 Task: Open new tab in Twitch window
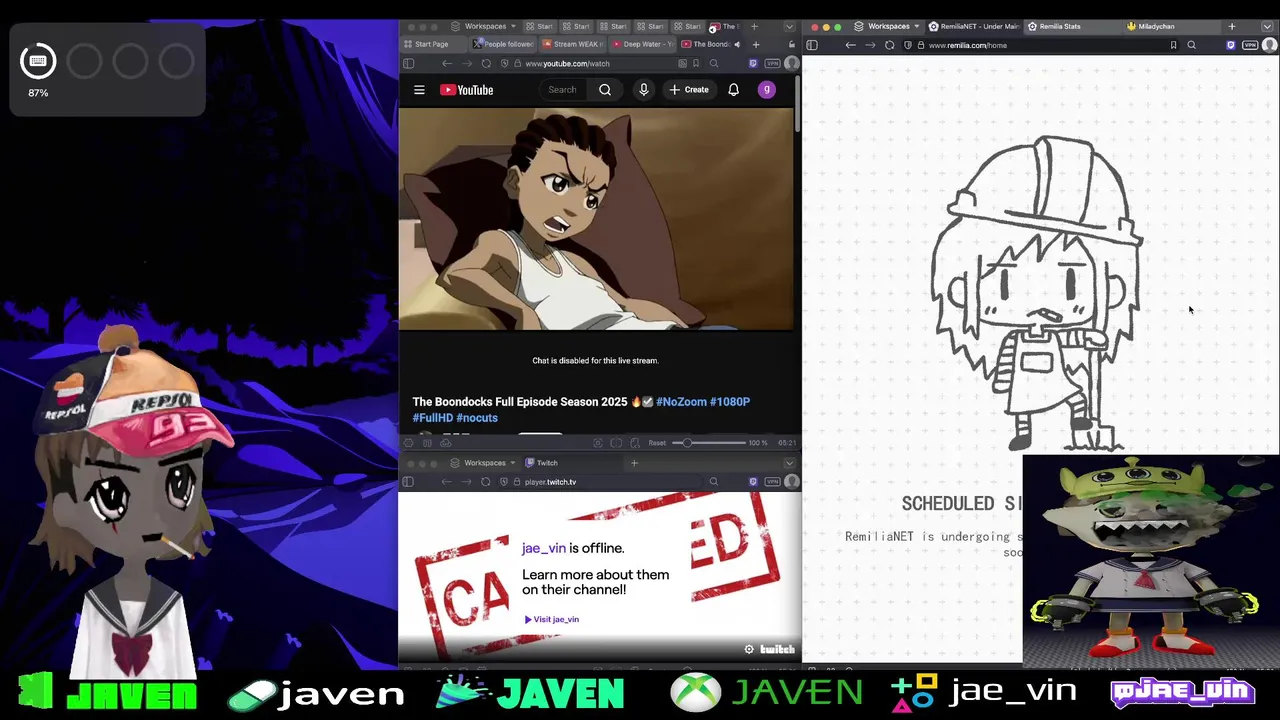click(634, 463)
